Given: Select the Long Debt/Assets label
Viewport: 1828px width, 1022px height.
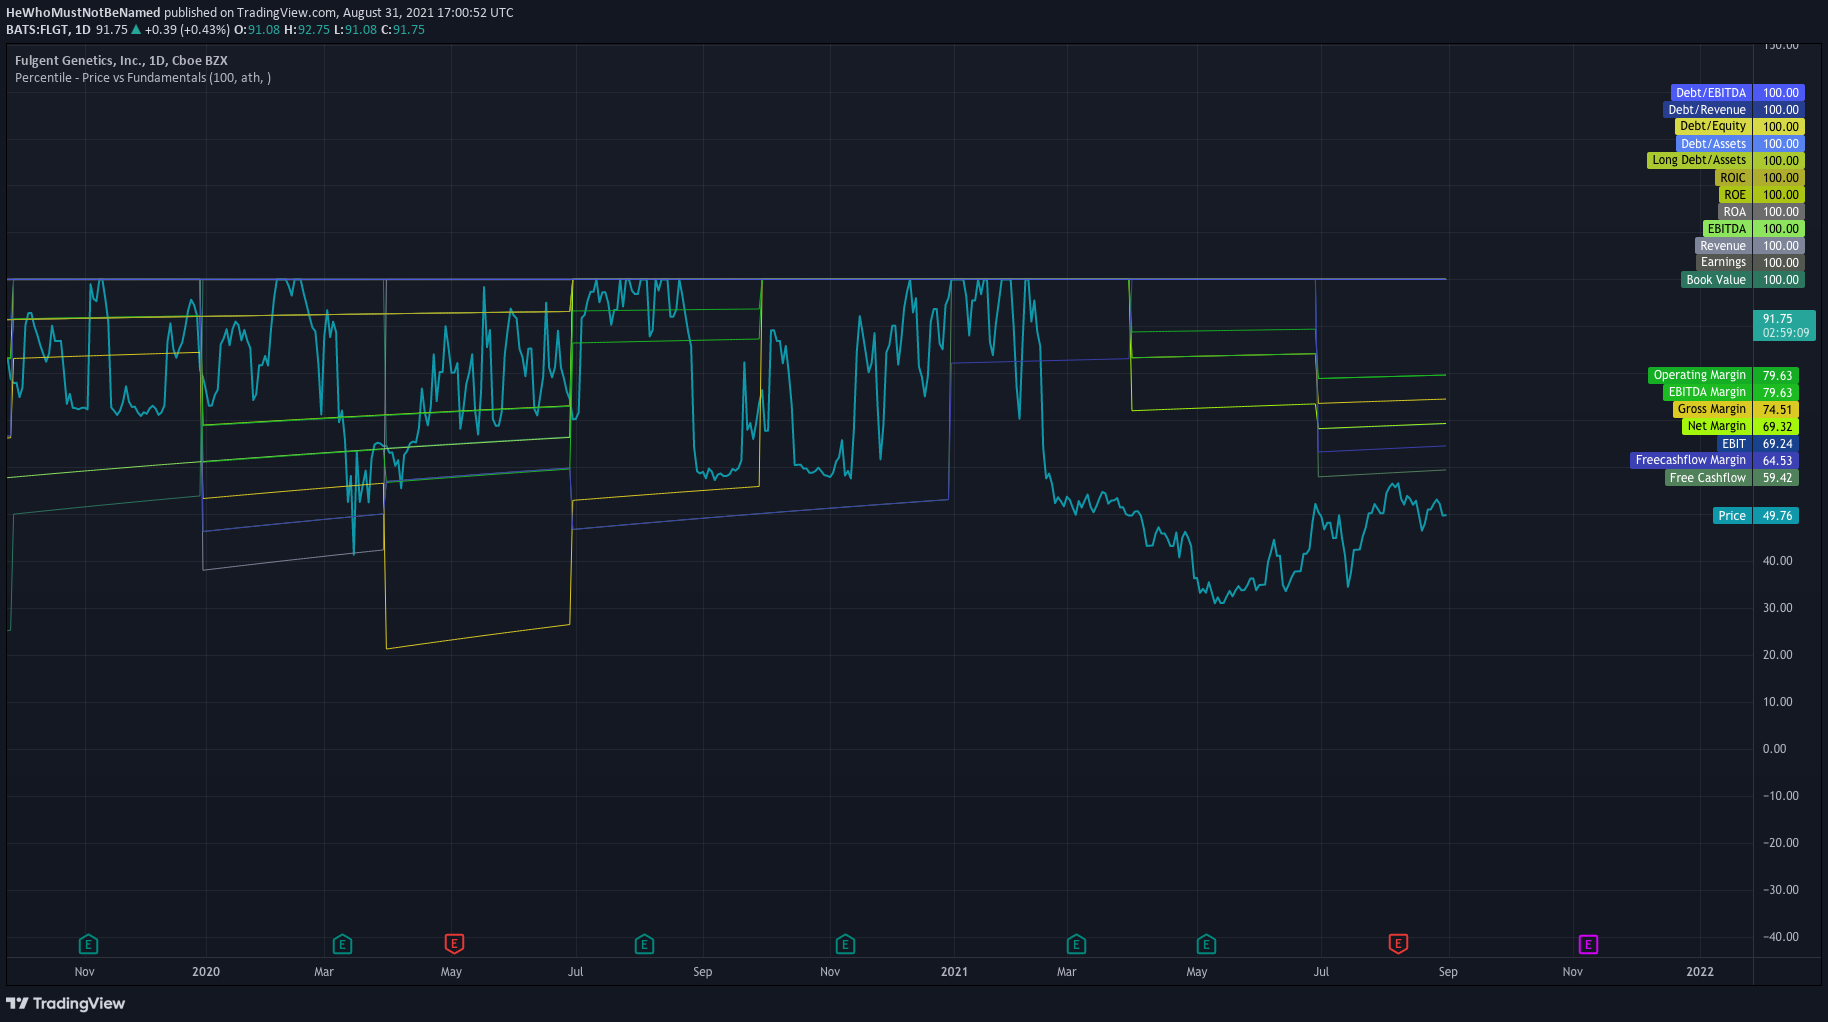Looking at the screenshot, I should pyautogui.click(x=1699, y=160).
